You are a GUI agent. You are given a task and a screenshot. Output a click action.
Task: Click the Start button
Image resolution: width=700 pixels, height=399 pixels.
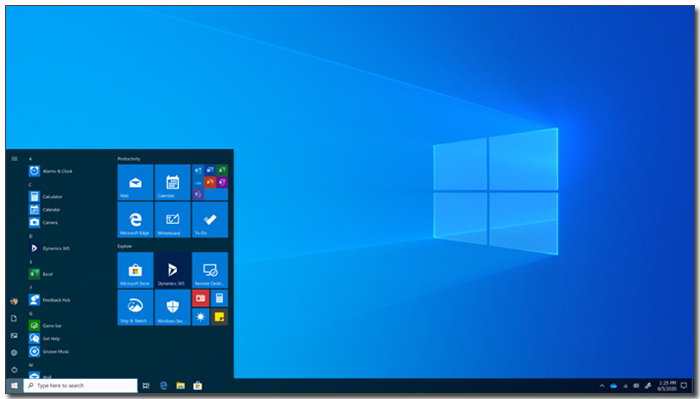[x=14, y=386]
